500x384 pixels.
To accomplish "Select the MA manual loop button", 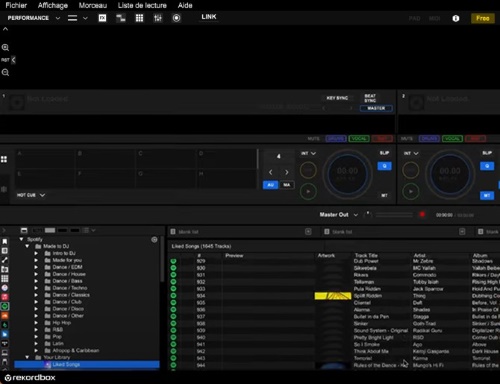I will pyautogui.click(x=287, y=185).
